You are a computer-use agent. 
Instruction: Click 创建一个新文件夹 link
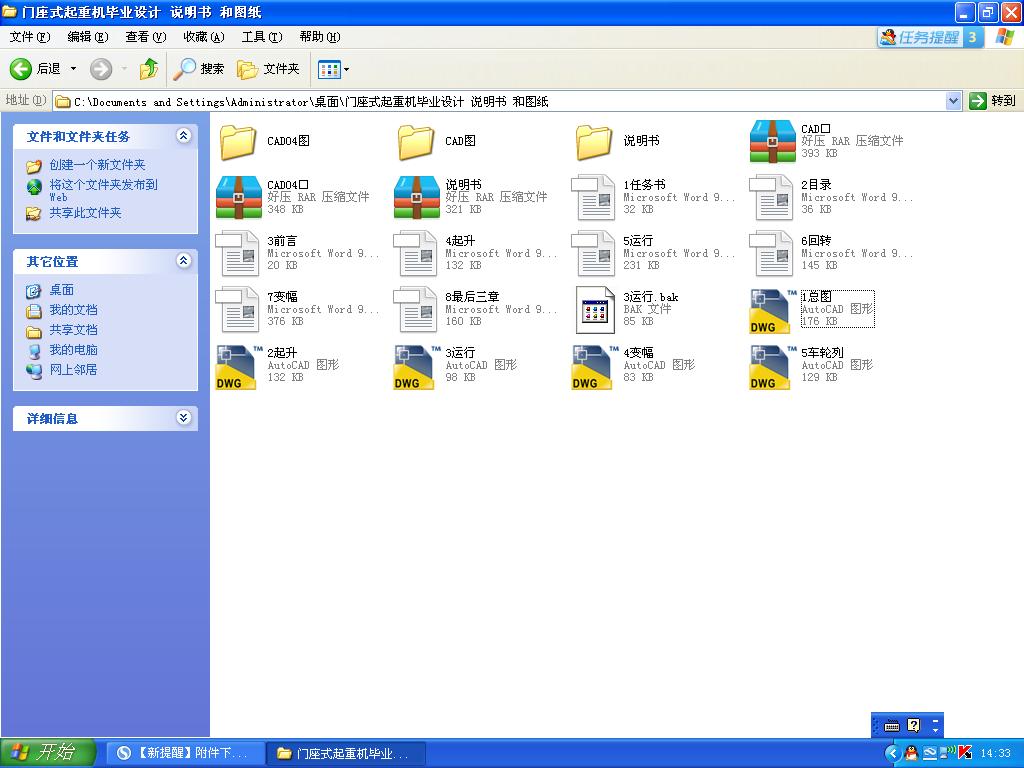[x=97, y=165]
